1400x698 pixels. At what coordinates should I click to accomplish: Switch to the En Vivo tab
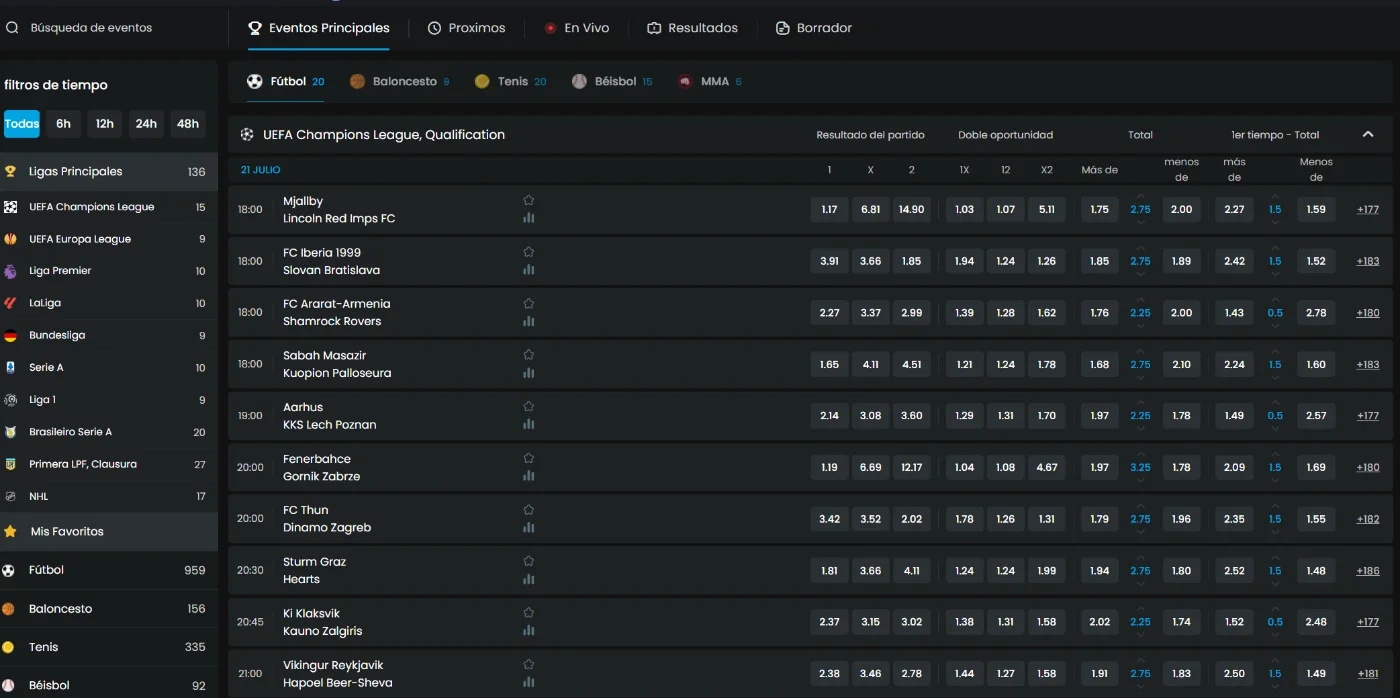coord(577,28)
